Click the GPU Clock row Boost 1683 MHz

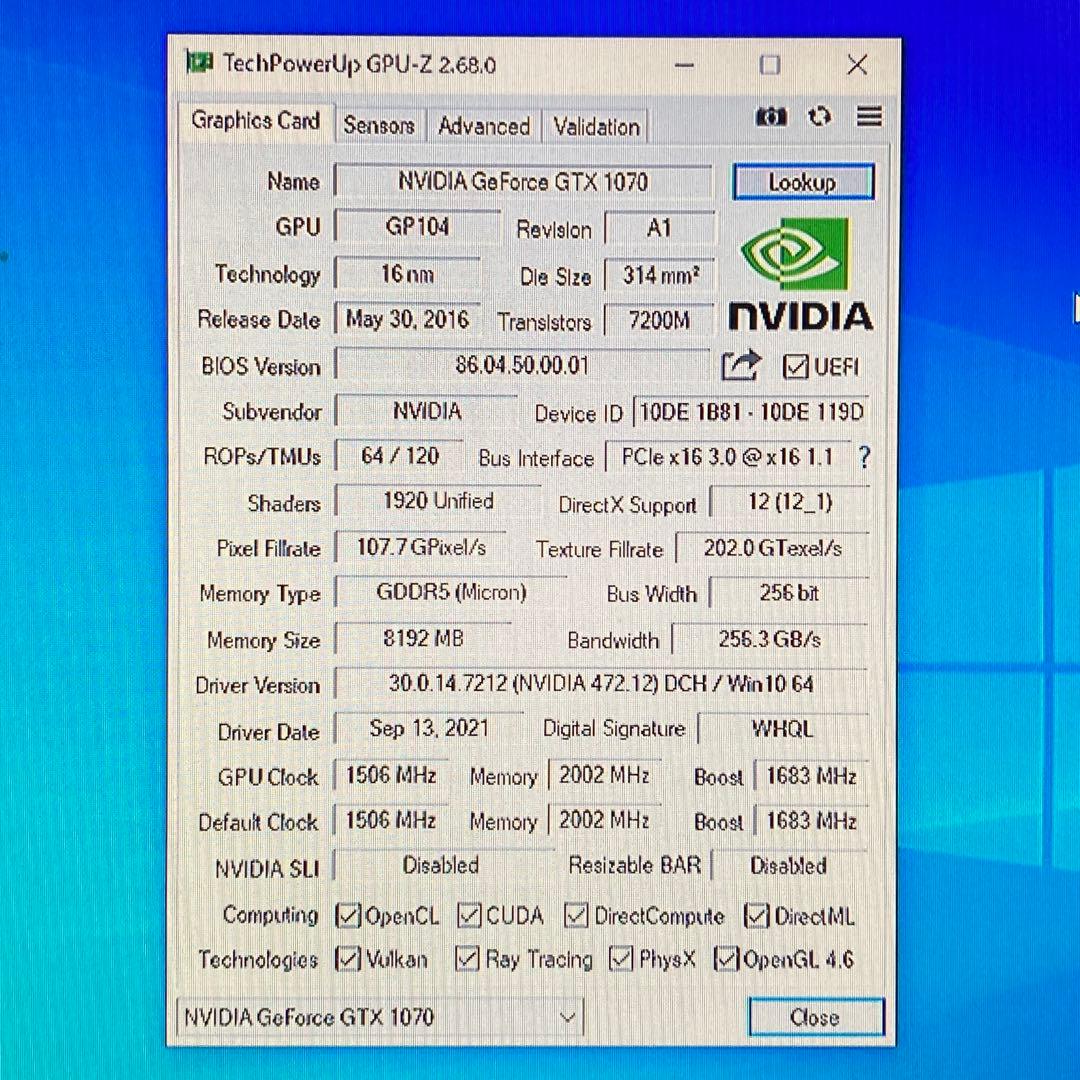[811, 776]
